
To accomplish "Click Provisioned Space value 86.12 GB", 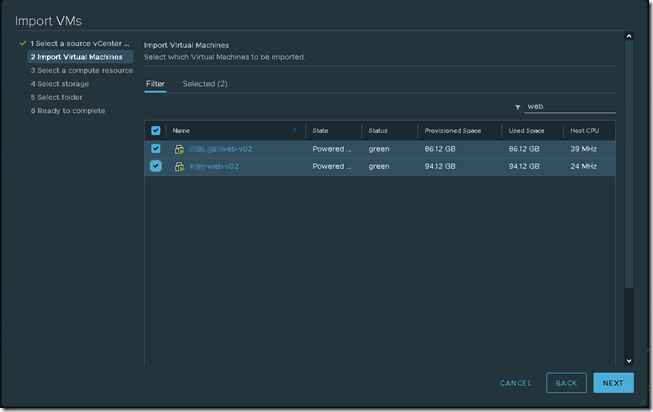I will 440,149.
